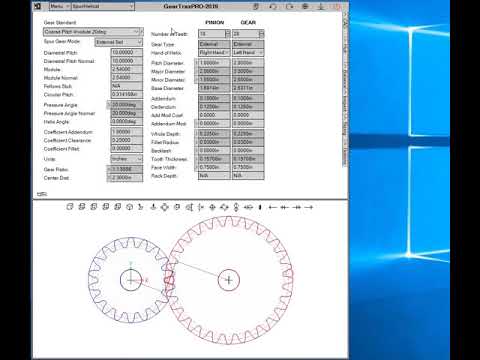
Task: Click the single right arrow rotate icon
Action: (309, 207)
